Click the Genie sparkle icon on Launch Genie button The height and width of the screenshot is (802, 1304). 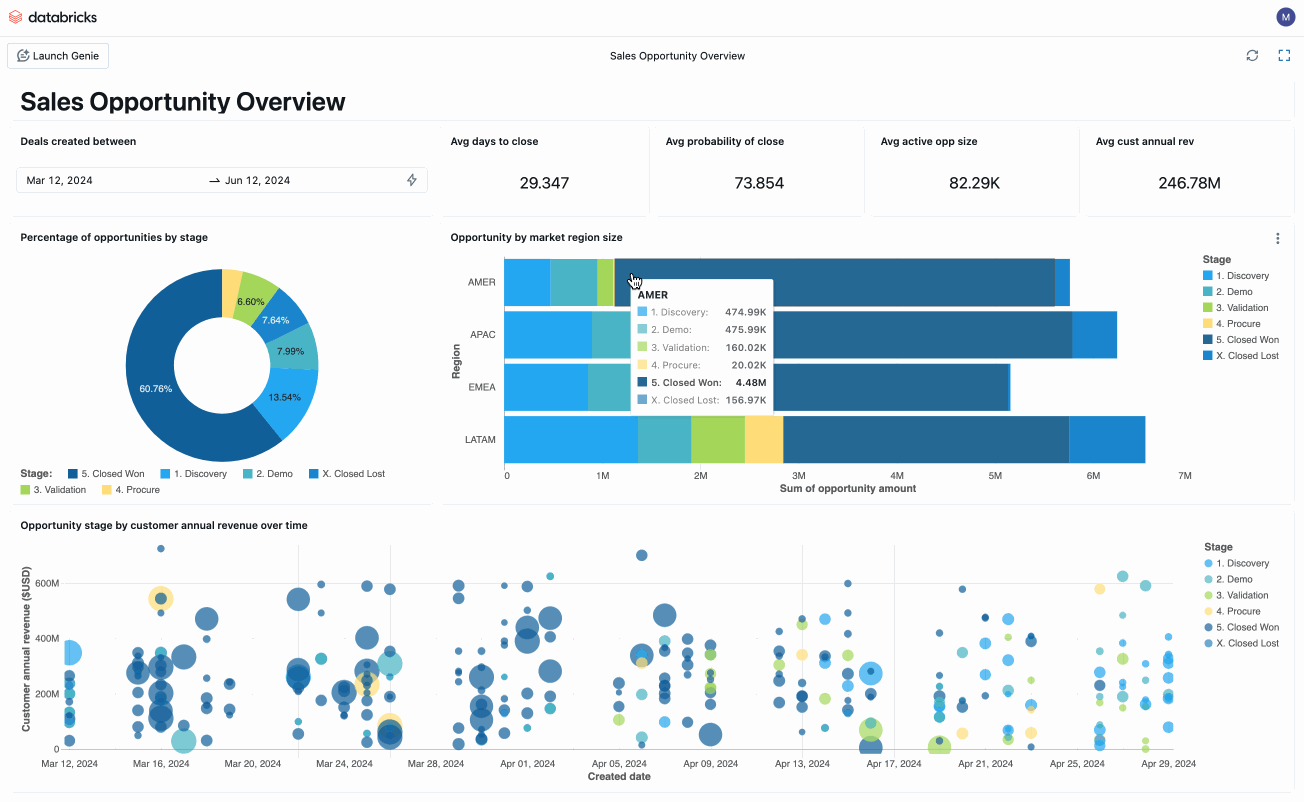(x=23, y=55)
